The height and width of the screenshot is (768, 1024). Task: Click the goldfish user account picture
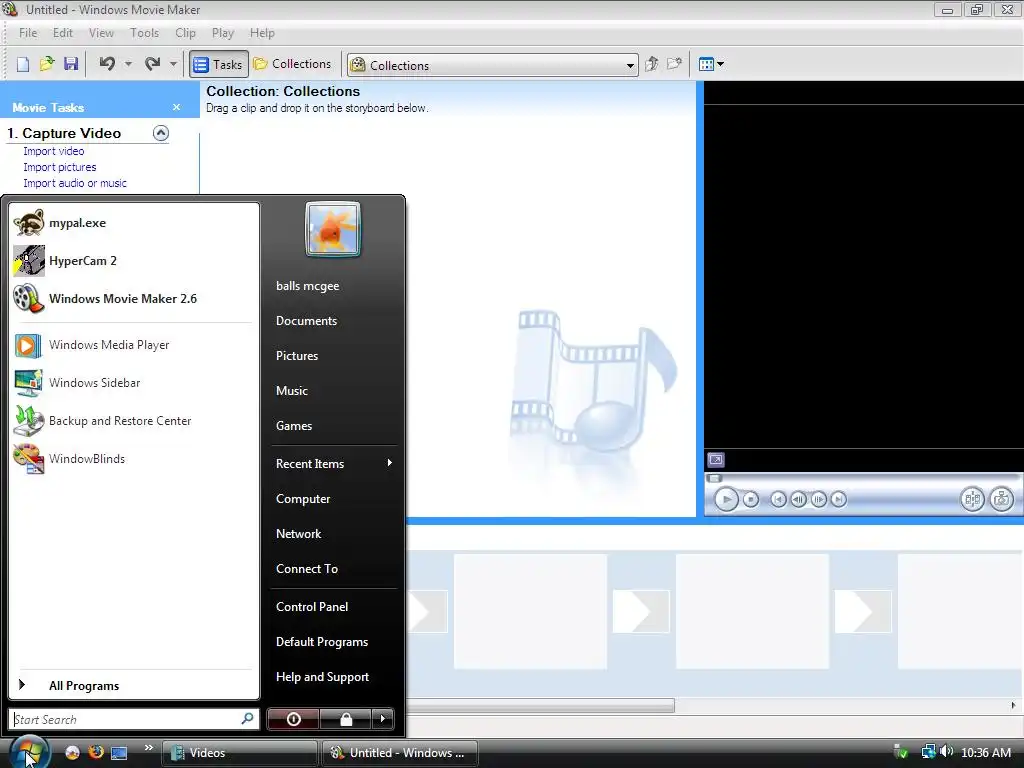point(332,229)
